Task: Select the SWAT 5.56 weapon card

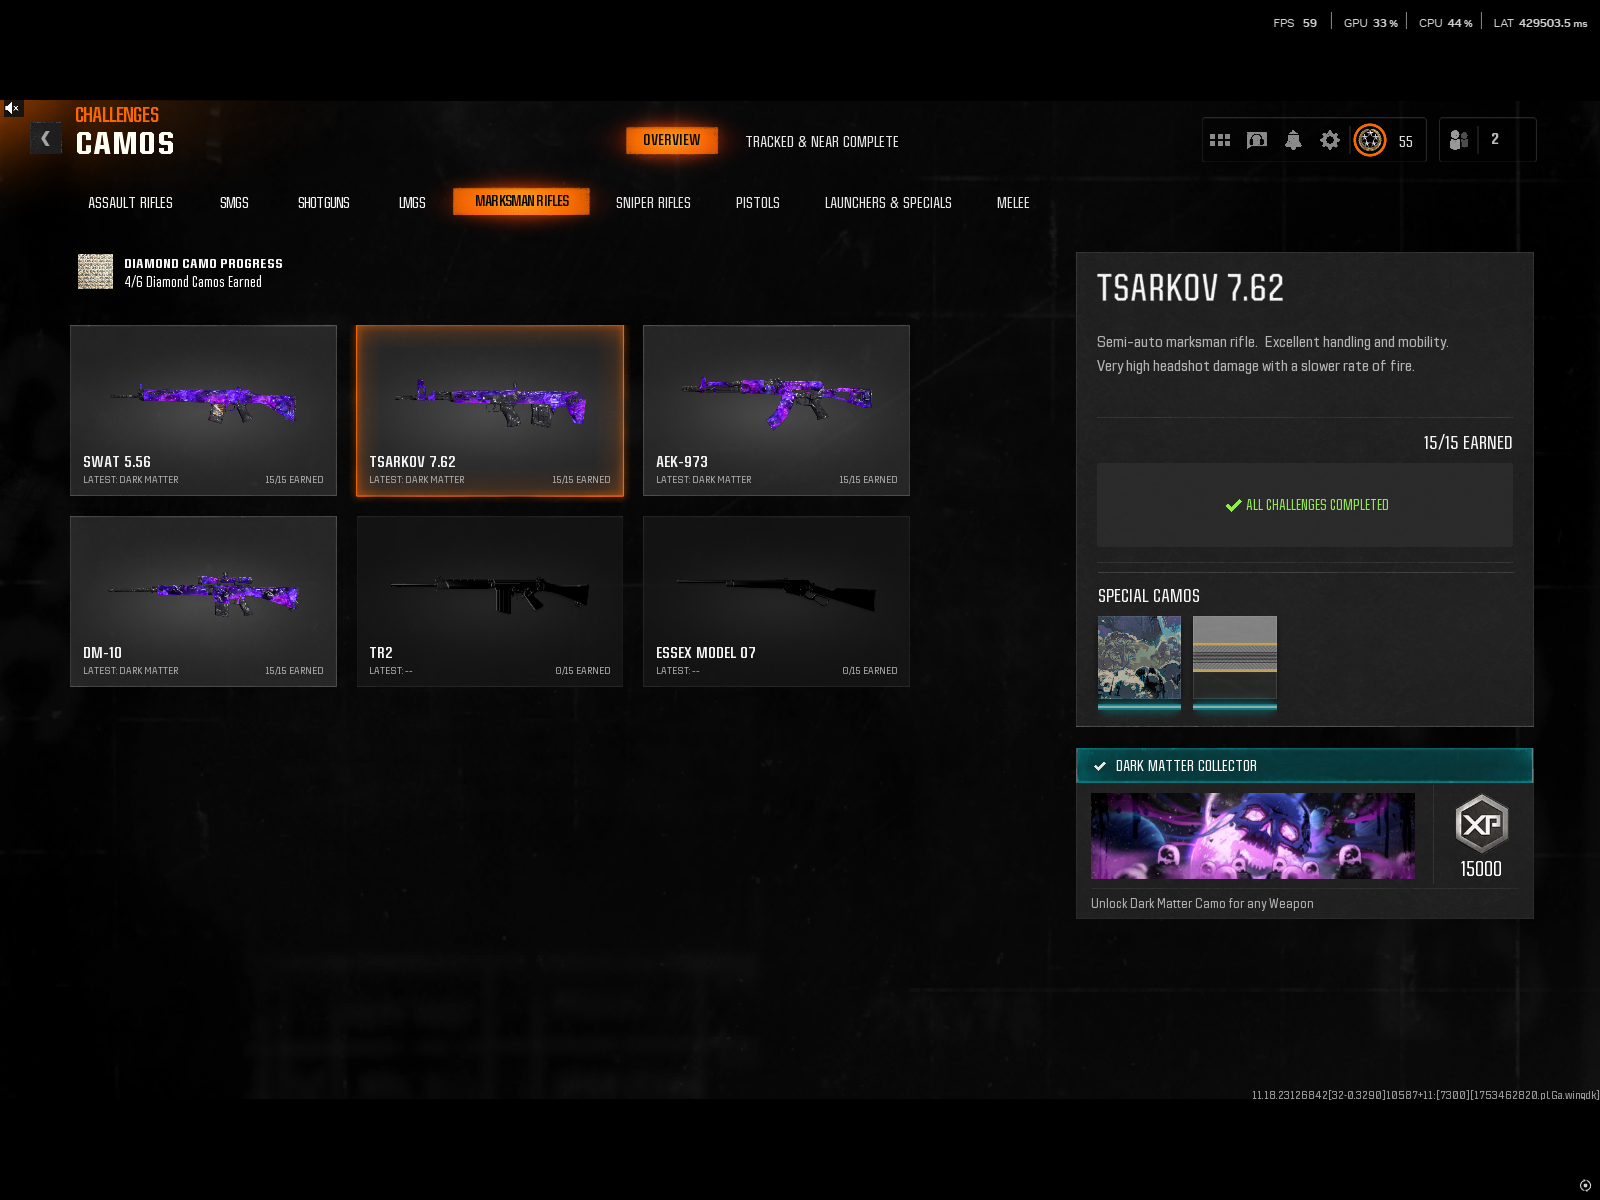Action: point(203,410)
